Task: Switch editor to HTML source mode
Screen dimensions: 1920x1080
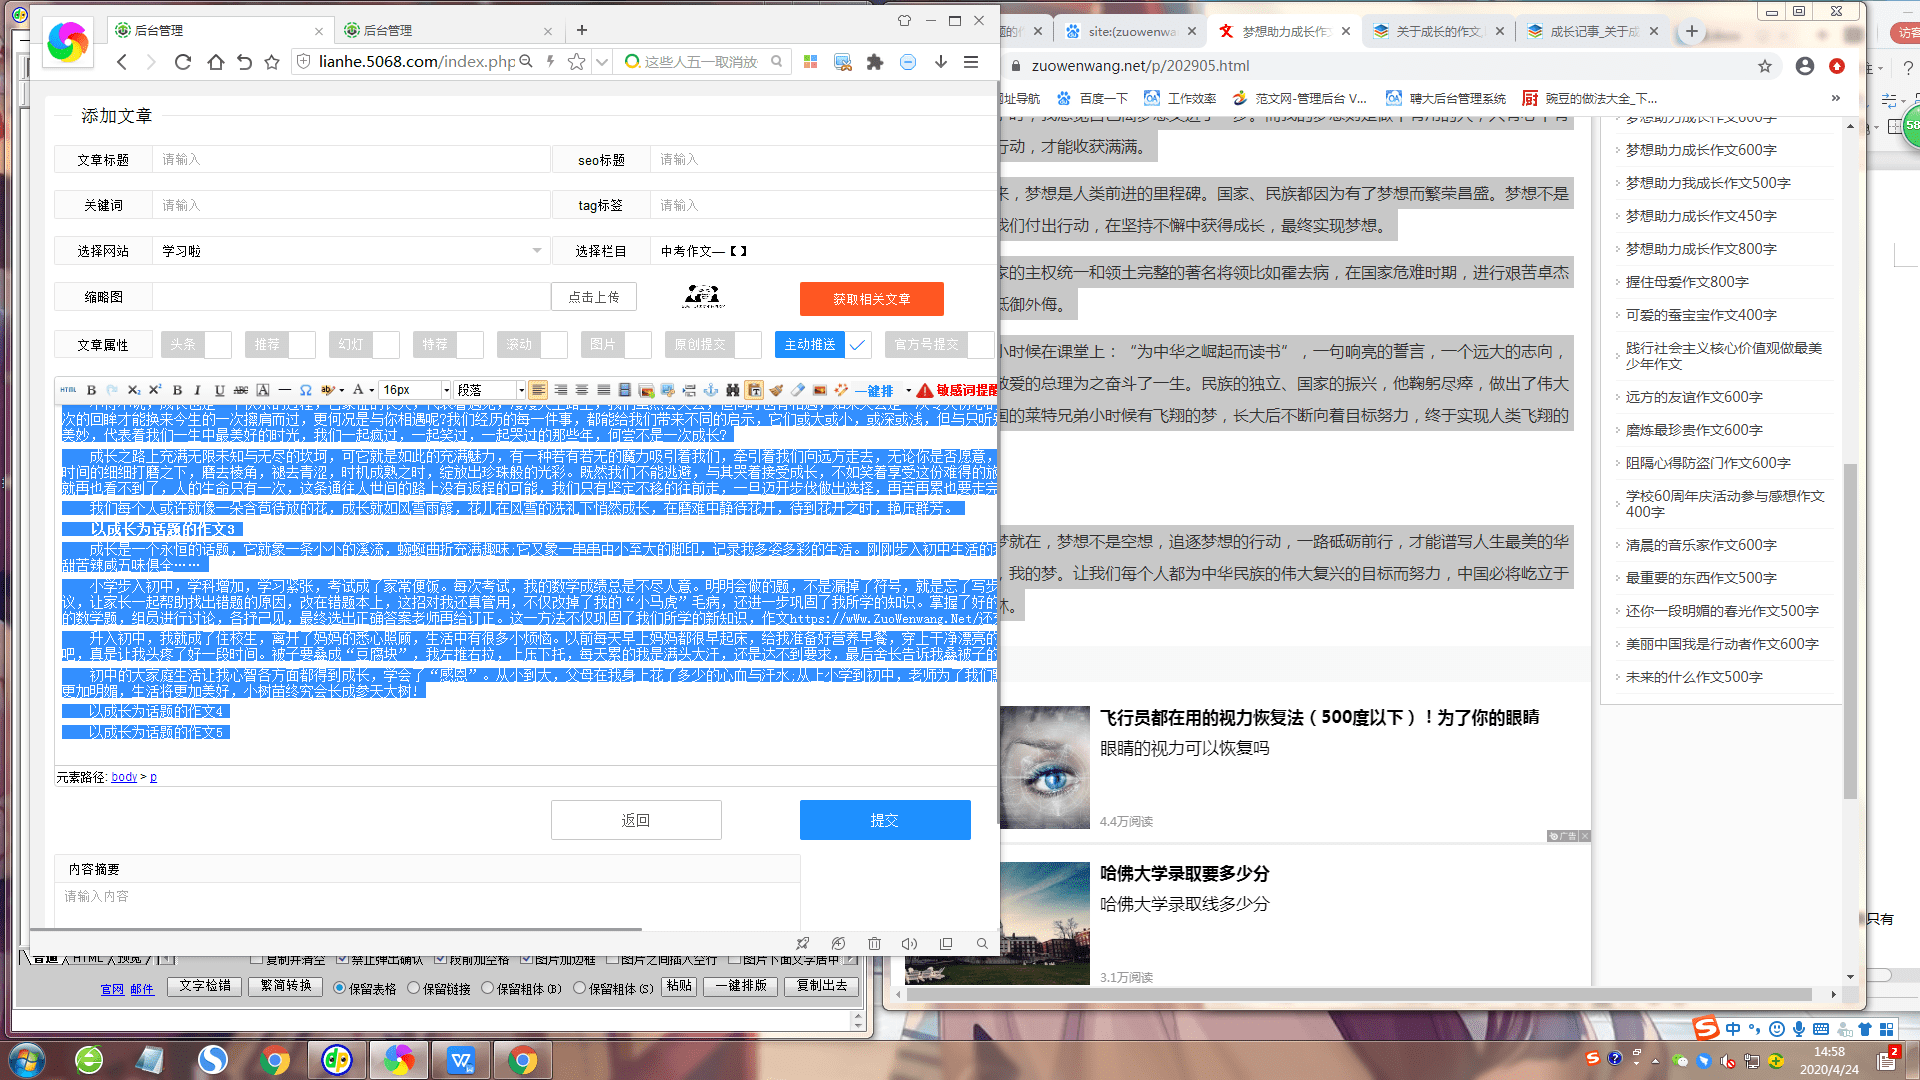Action: point(67,390)
